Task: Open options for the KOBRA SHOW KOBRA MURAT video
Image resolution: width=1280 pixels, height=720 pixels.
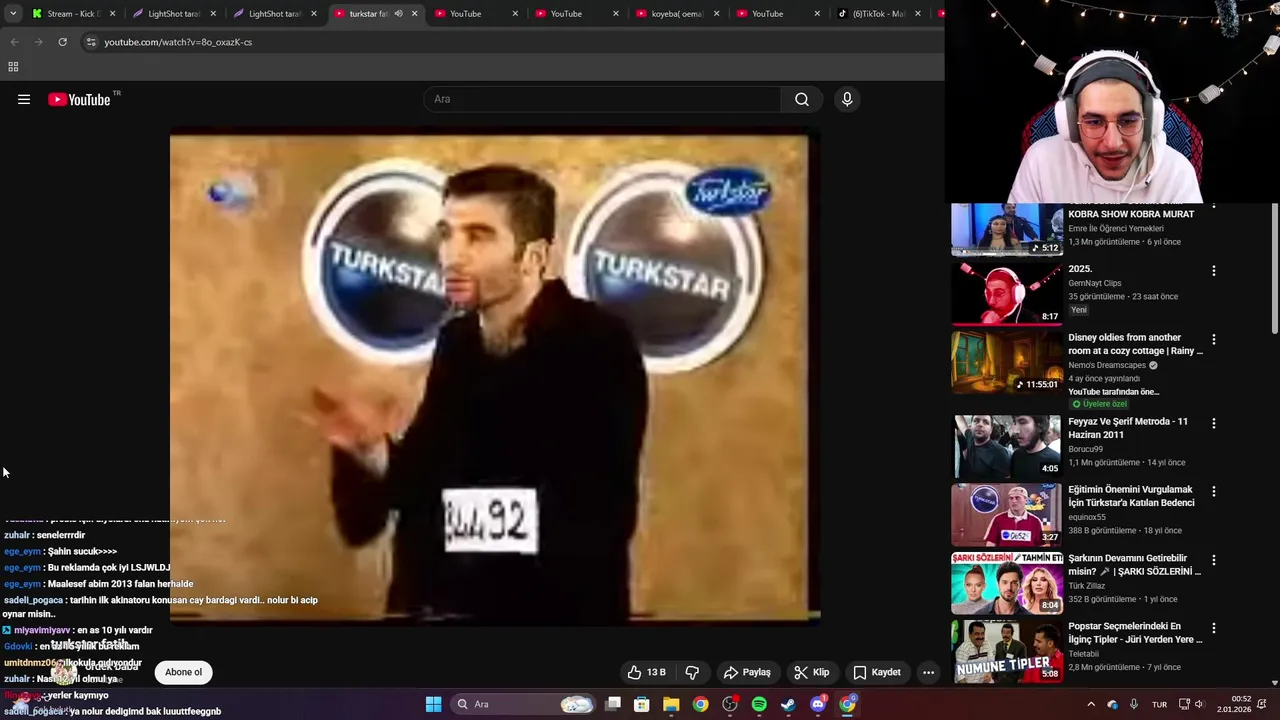Action: pyautogui.click(x=1214, y=207)
